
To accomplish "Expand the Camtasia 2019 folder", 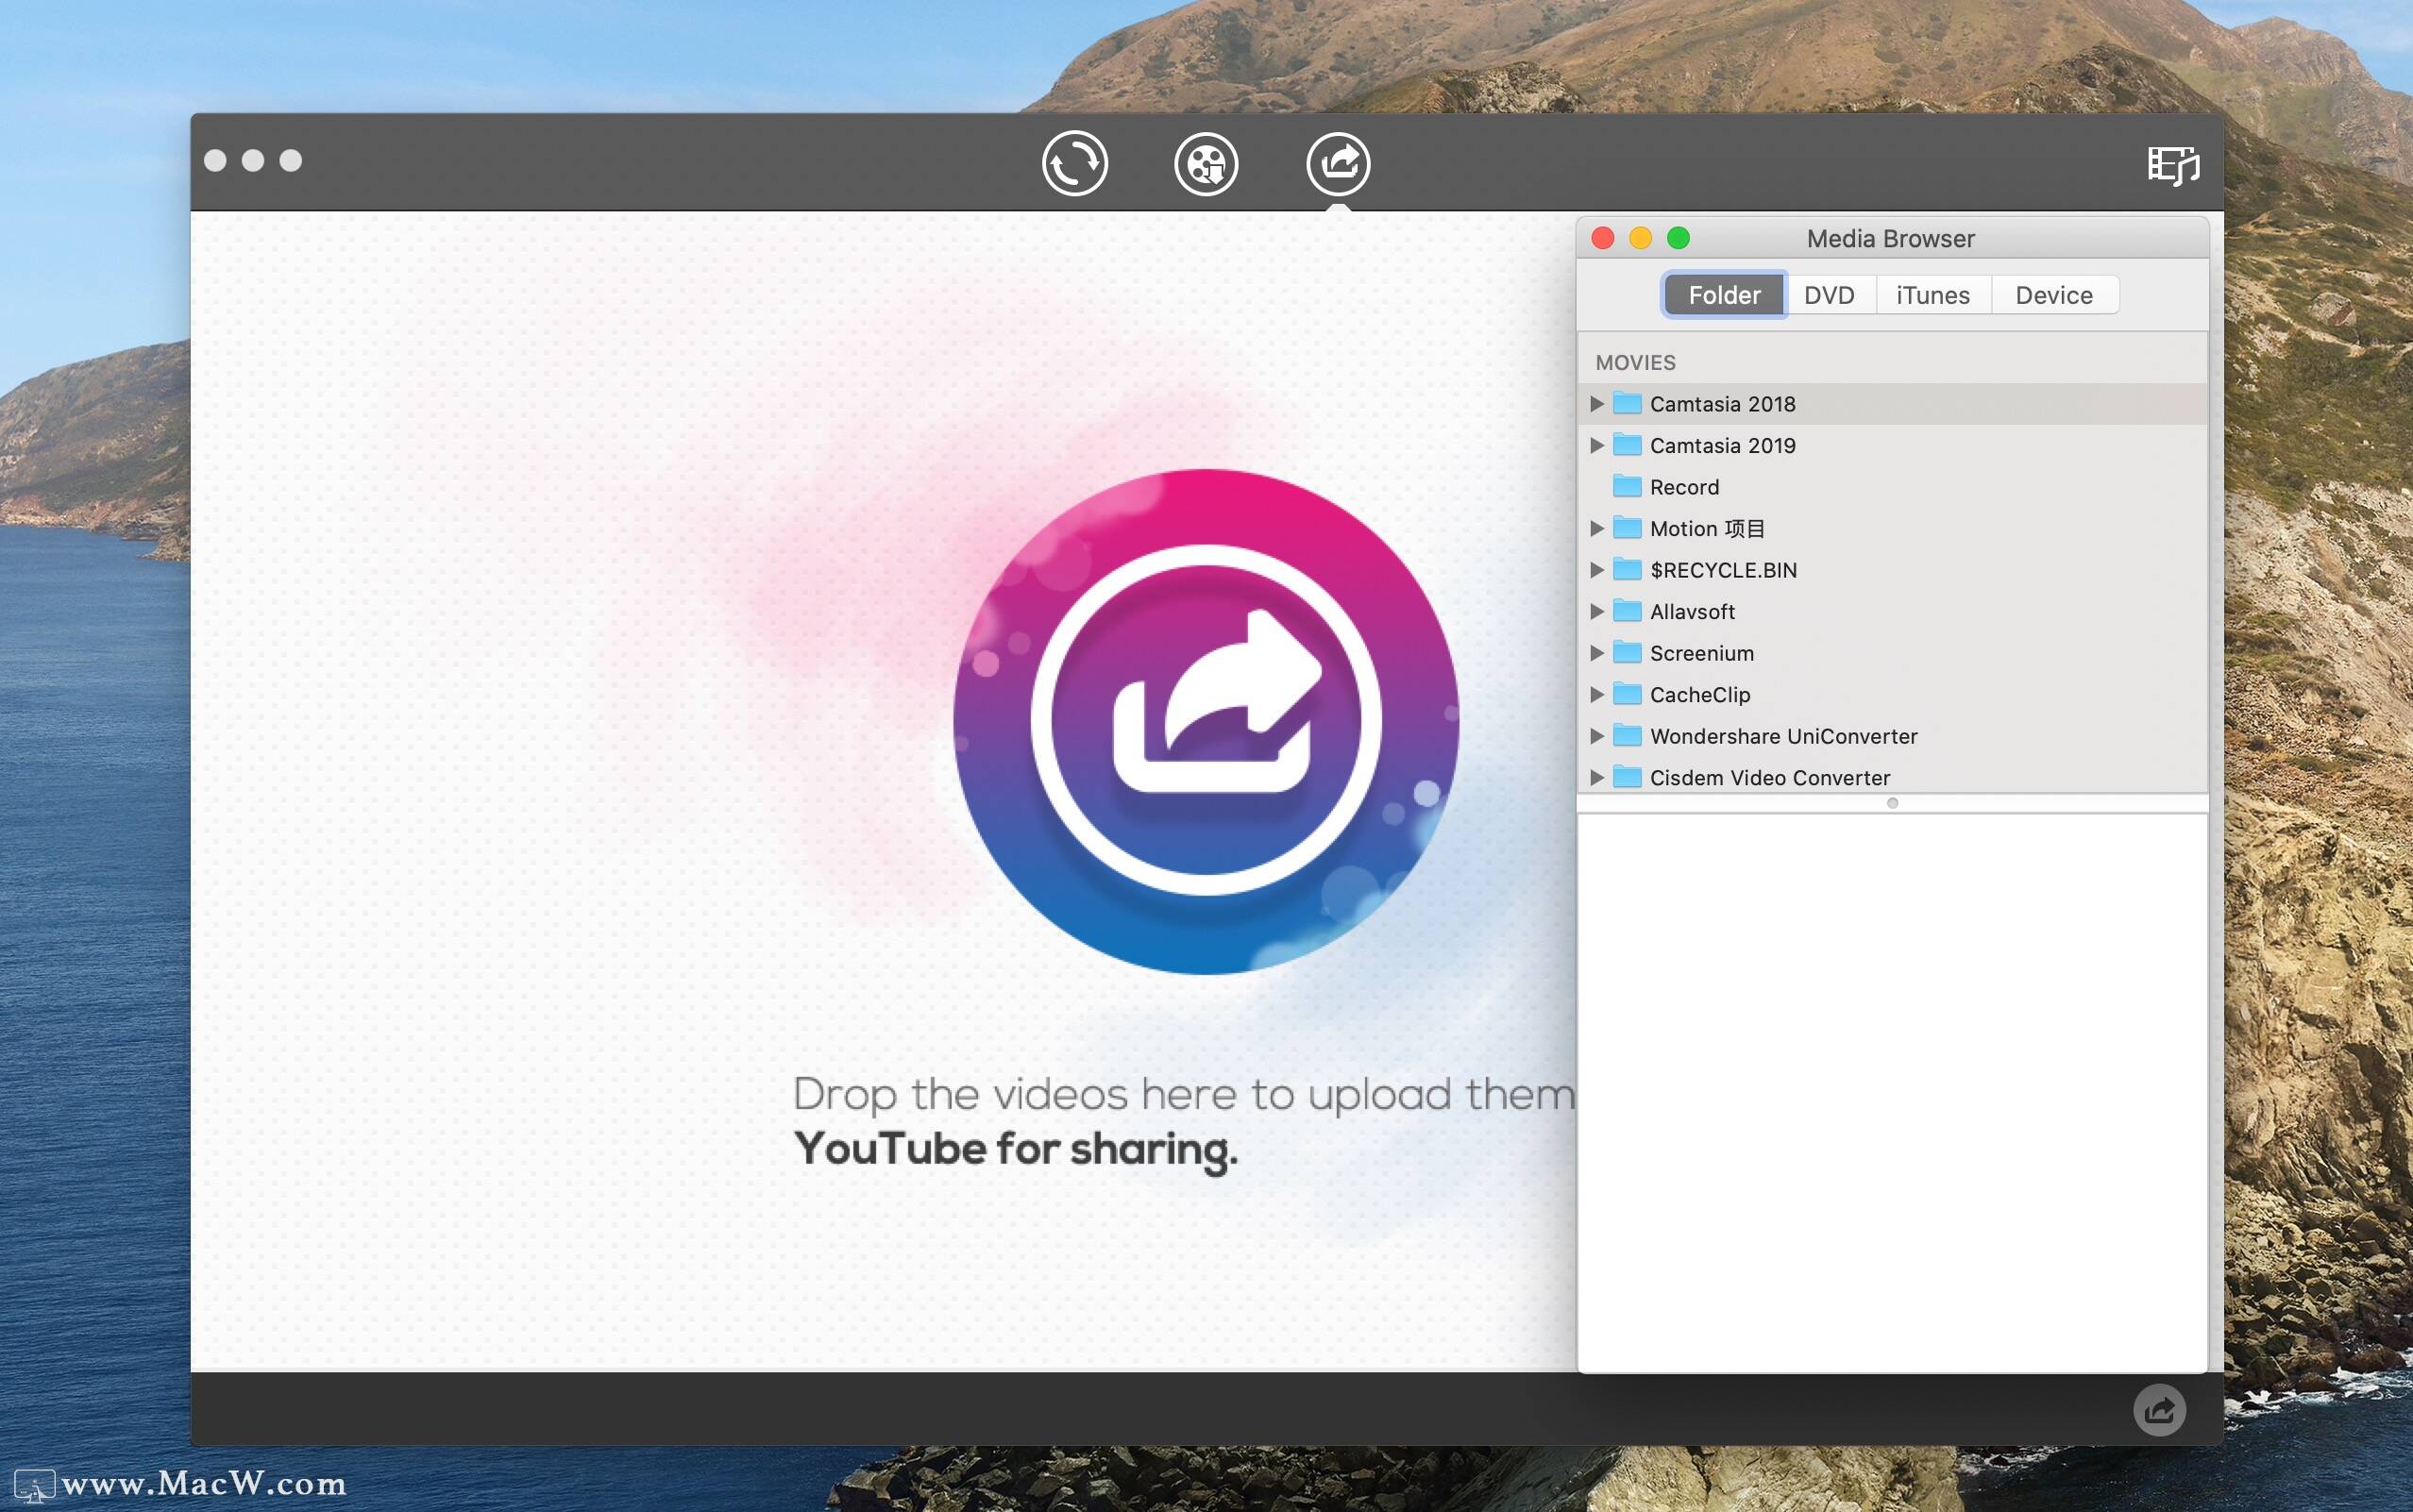I will [x=1595, y=445].
